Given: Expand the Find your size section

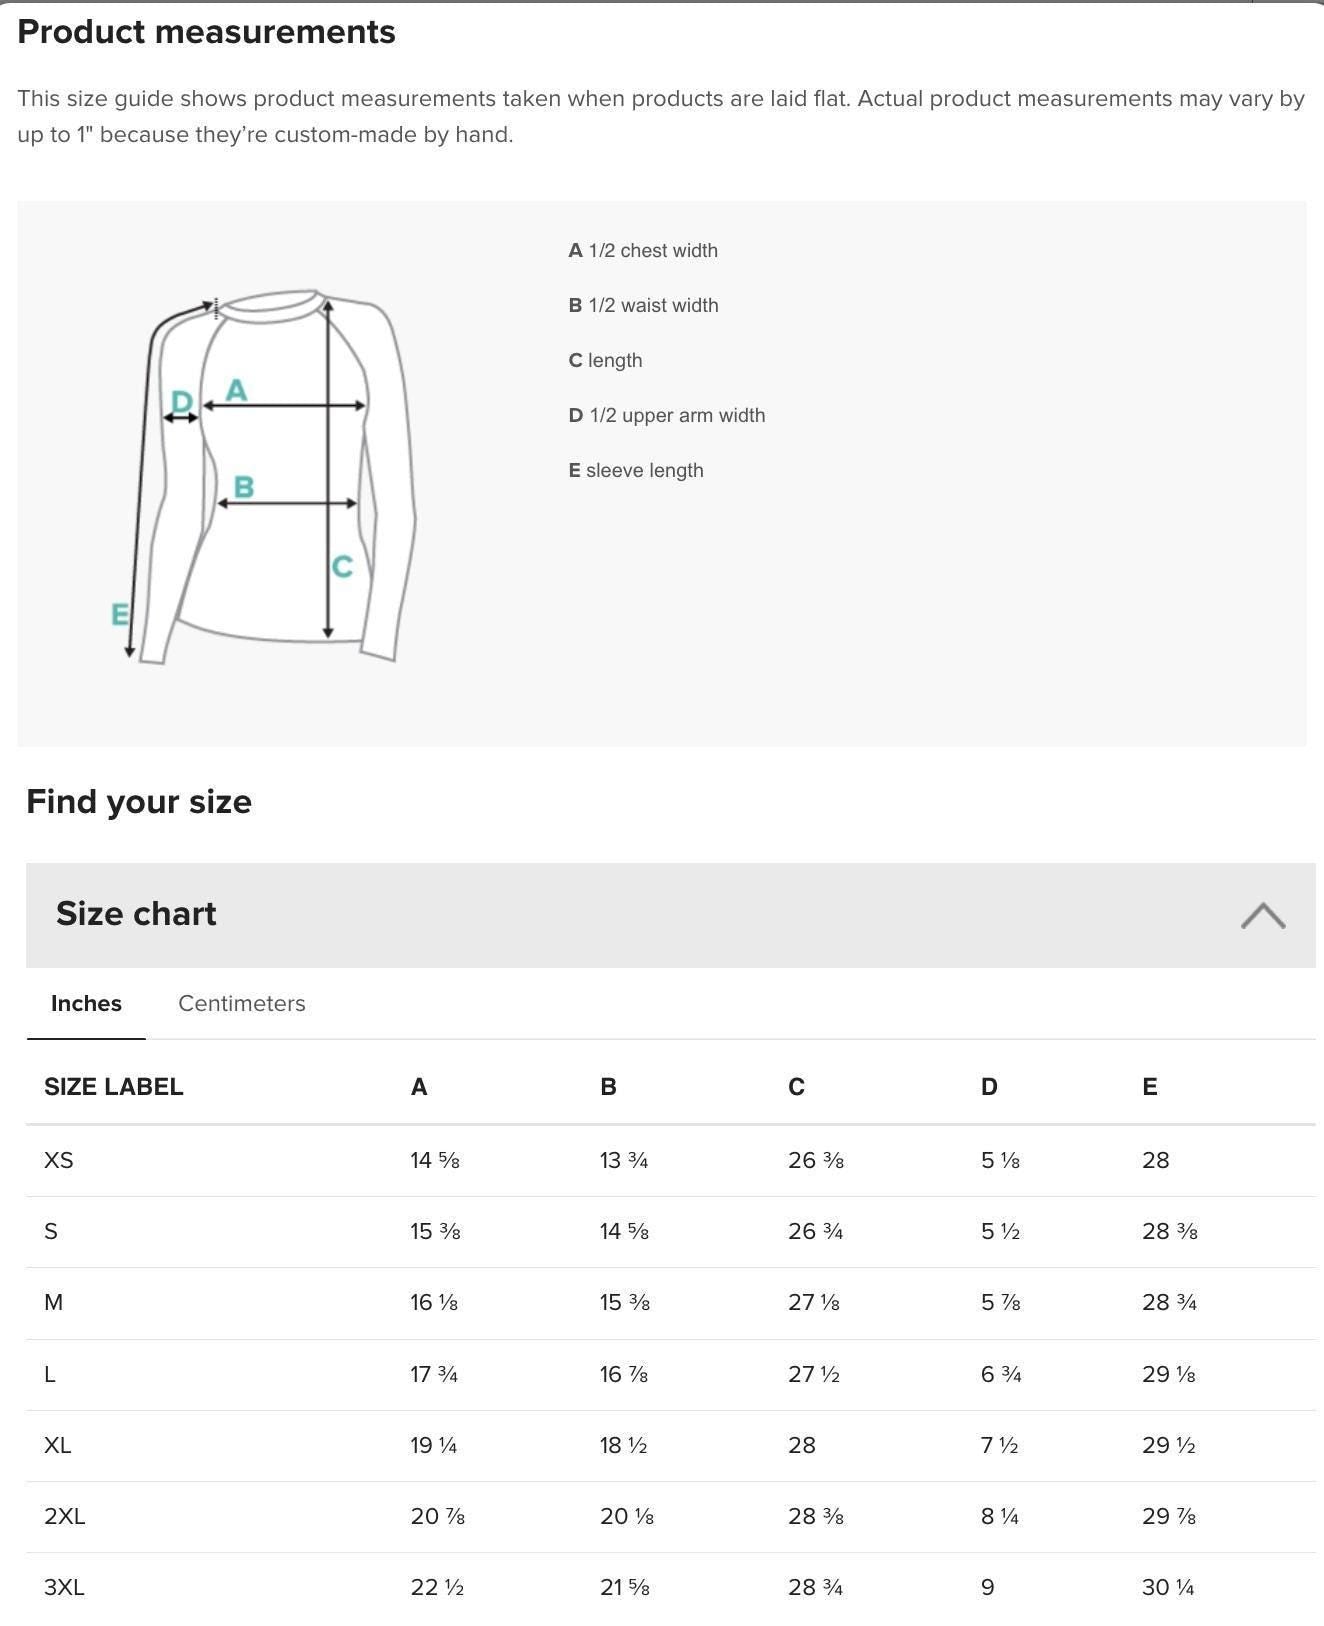Looking at the screenshot, I should pyautogui.click(x=139, y=801).
